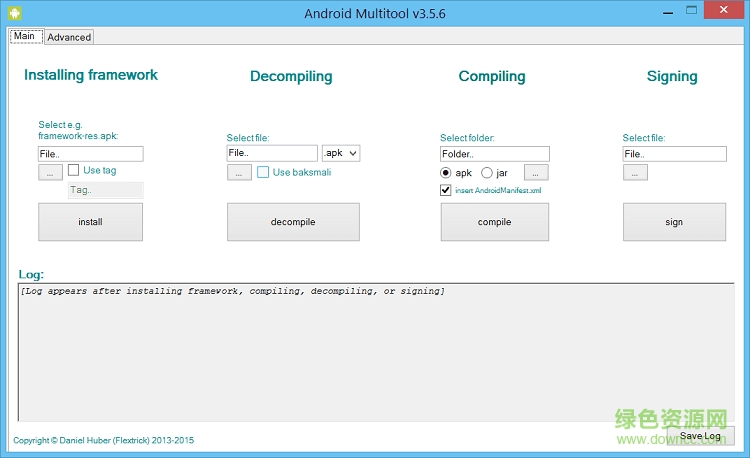Minimize the Android Multitool window

pyautogui.click(x=668, y=12)
